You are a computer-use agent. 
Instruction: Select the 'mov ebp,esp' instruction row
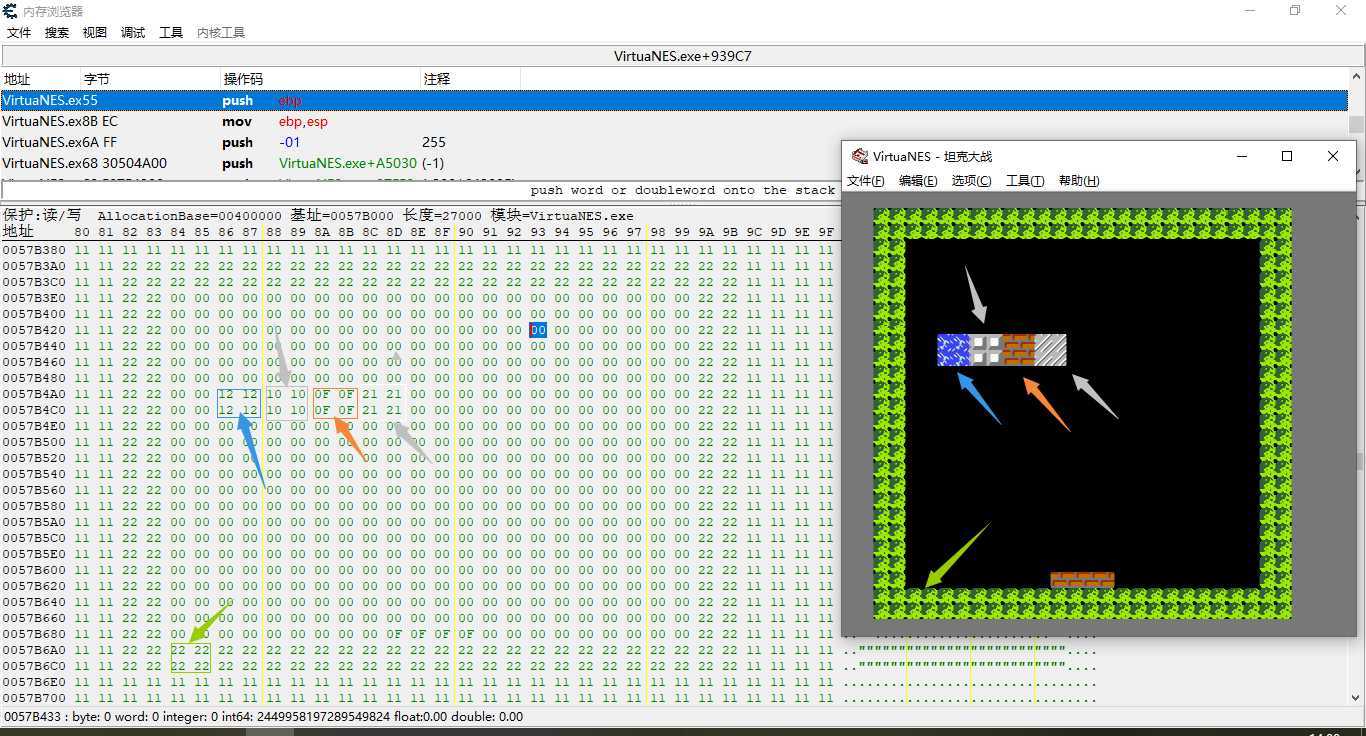click(674, 121)
